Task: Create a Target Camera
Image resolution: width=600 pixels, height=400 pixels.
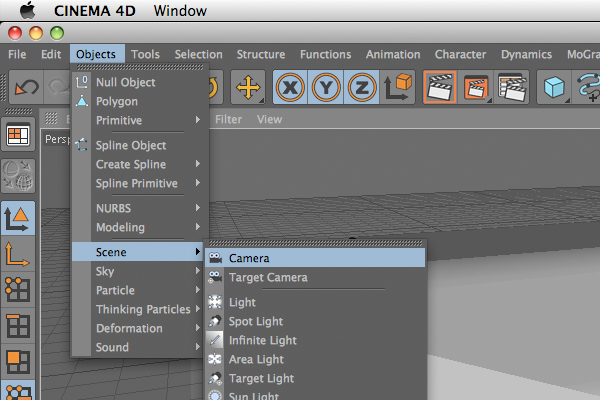Action: tap(315, 277)
